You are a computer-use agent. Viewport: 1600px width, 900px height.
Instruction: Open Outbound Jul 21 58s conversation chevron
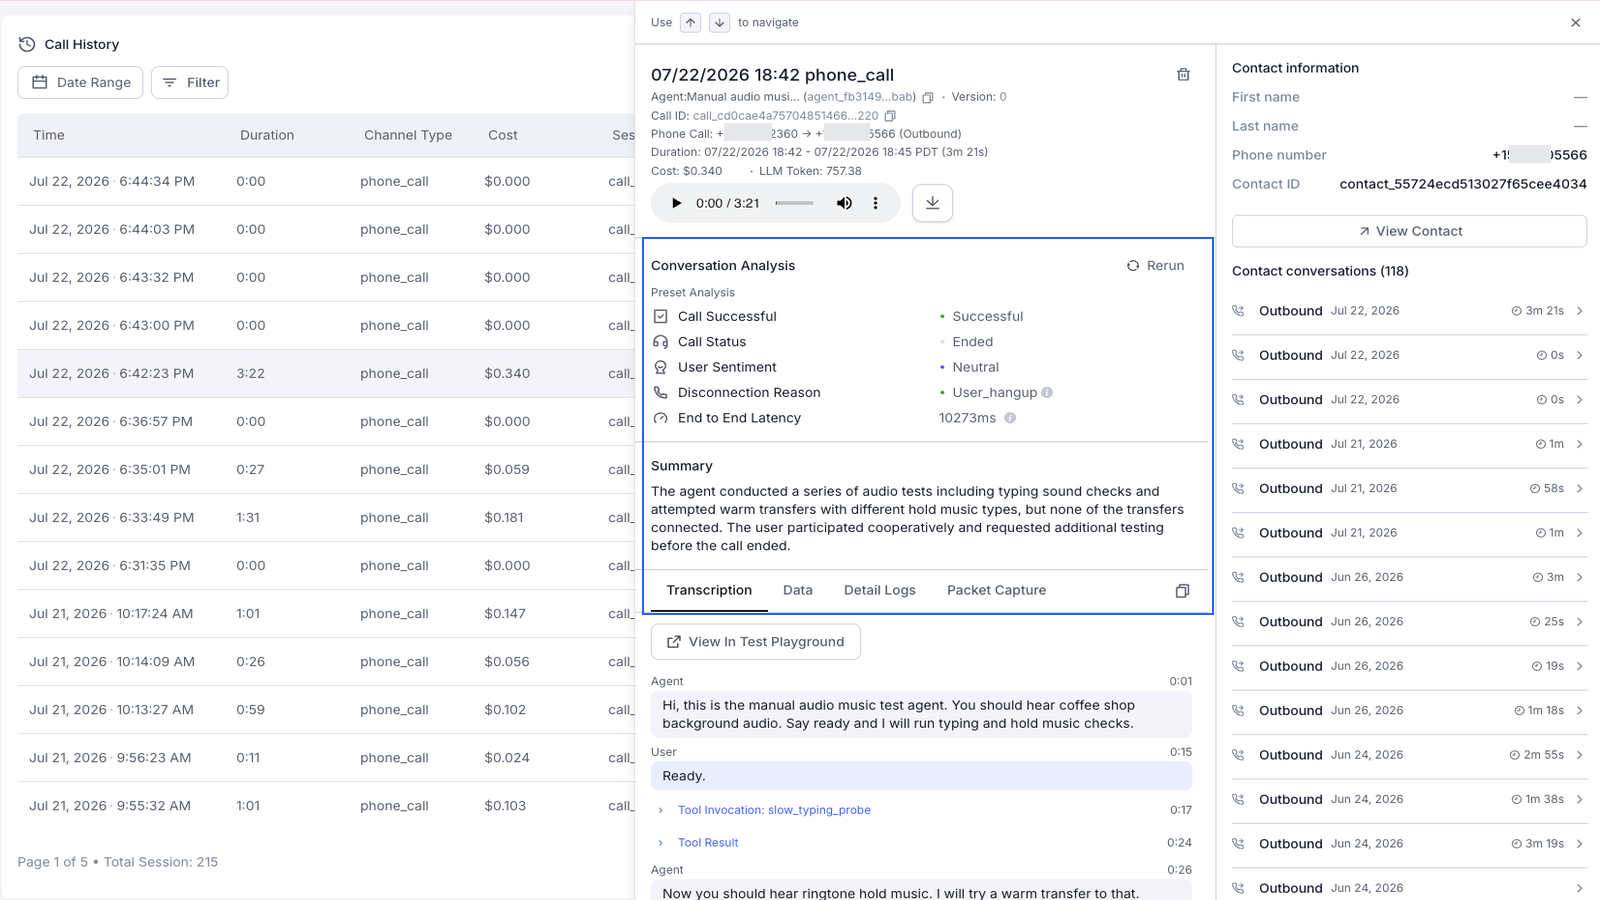tap(1580, 489)
